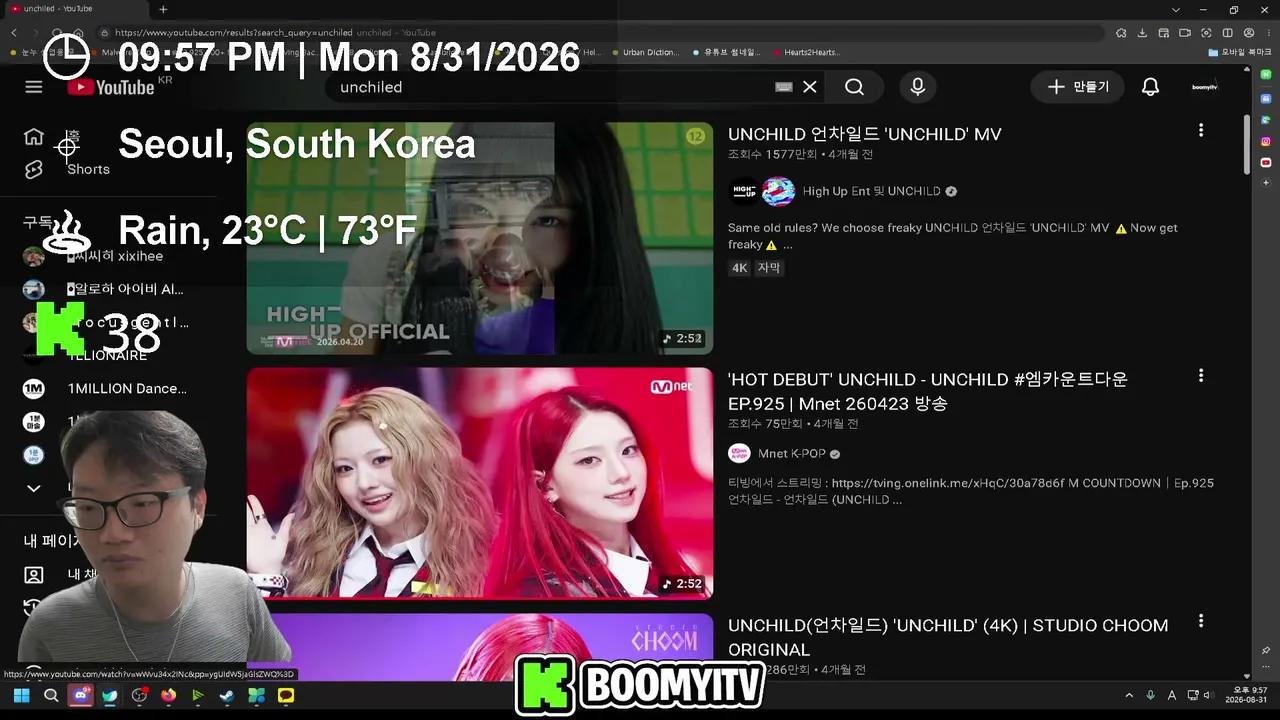This screenshot has height=720, width=1280.
Task: Open the browser tab search dropdown
Action: [1176, 9]
